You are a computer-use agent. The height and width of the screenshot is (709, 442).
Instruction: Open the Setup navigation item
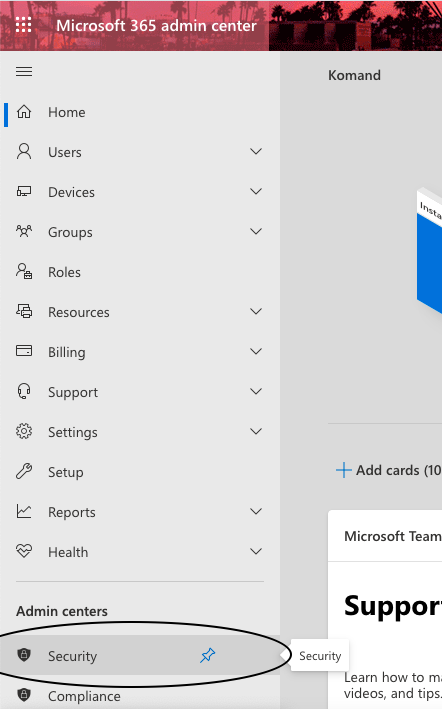pos(140,472)
